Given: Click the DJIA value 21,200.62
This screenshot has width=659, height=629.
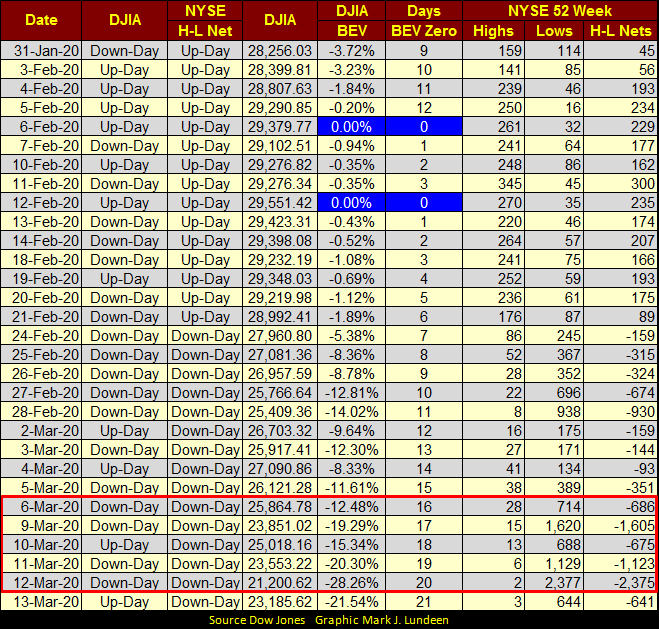Looking at the screenshot, I should coord(279,581).
